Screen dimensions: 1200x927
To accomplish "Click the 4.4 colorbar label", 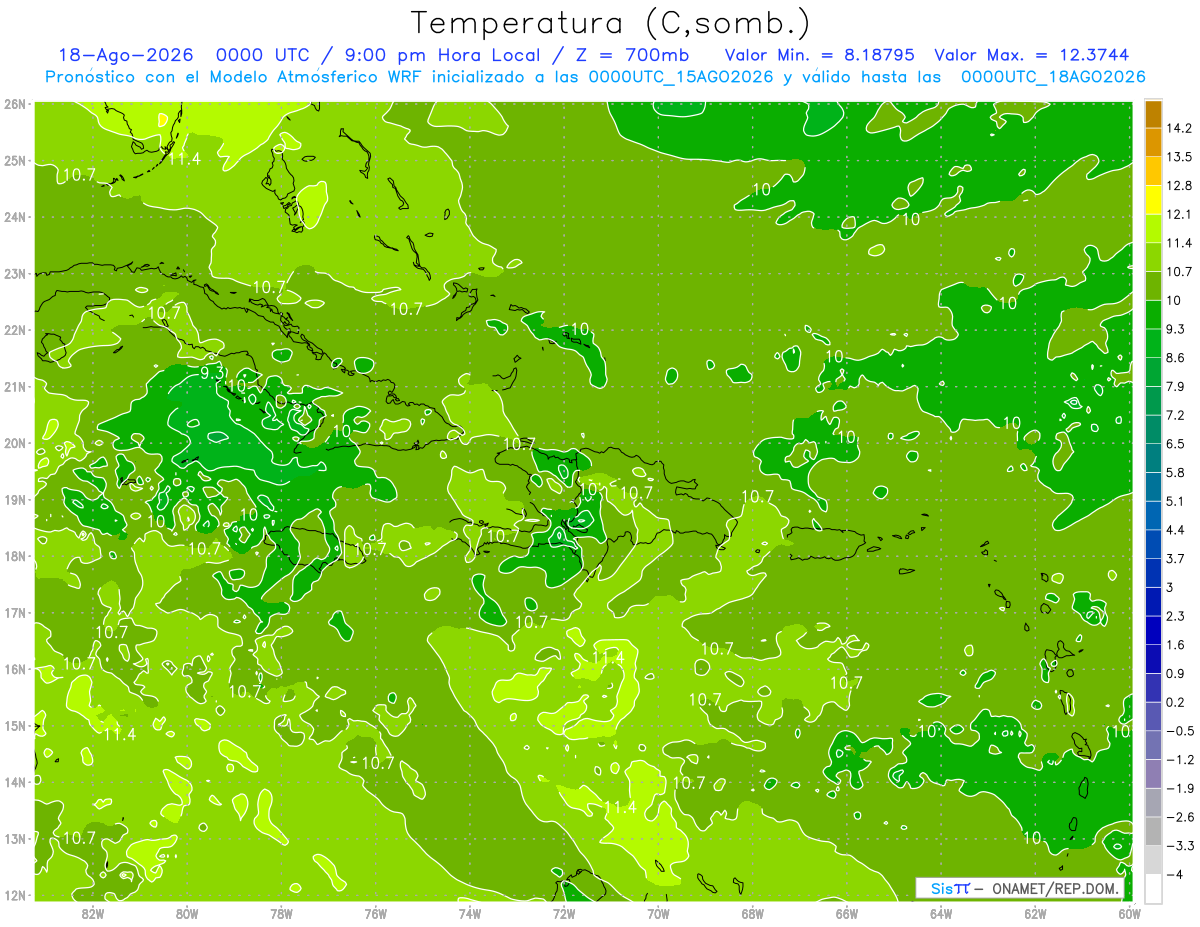I will (x=1176, y=529).
